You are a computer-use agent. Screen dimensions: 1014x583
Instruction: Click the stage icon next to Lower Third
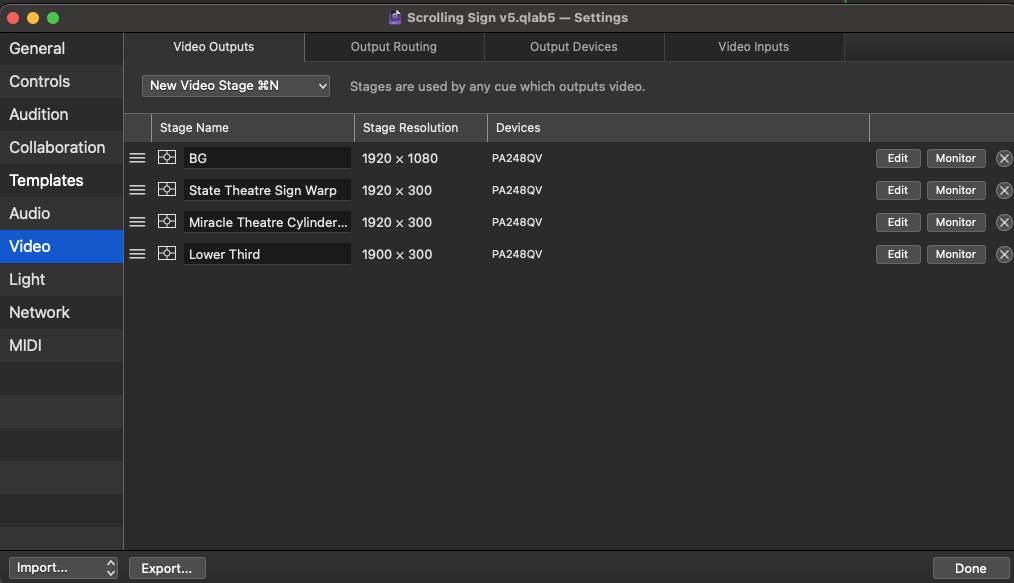click(167, 254)
